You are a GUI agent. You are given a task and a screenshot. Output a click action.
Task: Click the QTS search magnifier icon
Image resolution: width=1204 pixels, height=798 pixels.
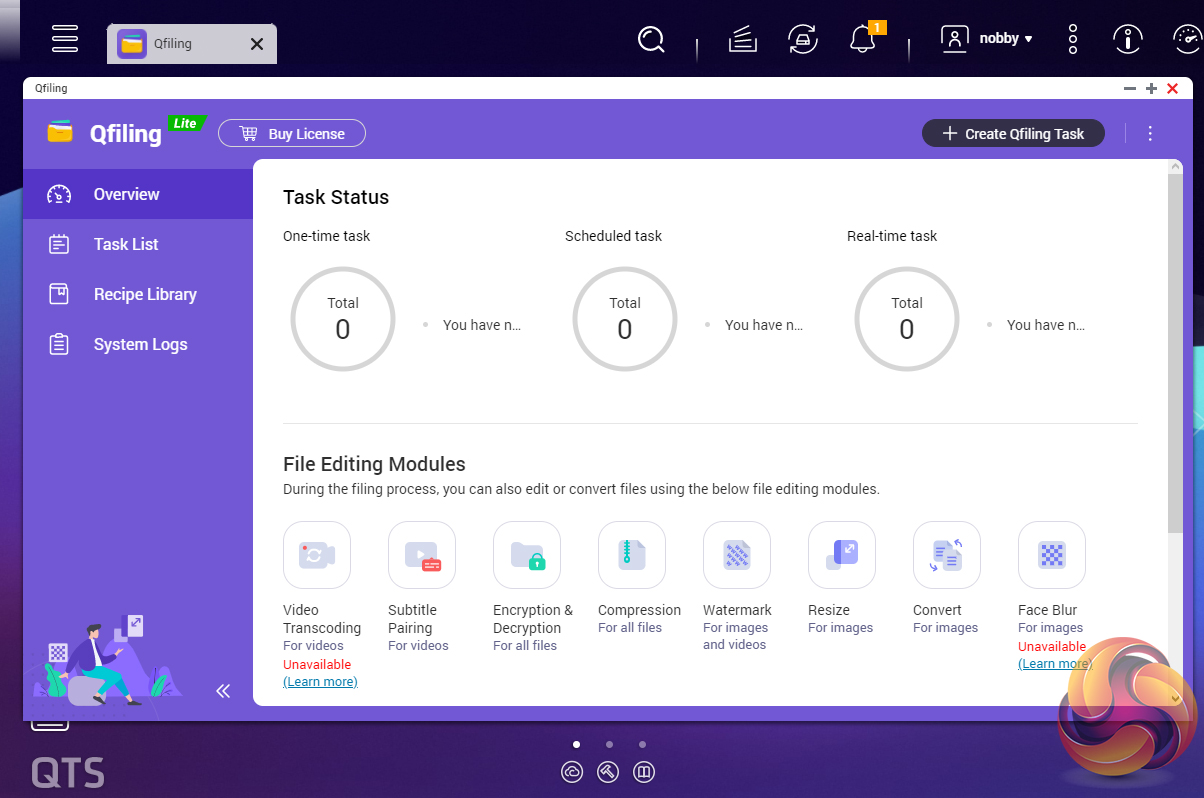point(651,39)
